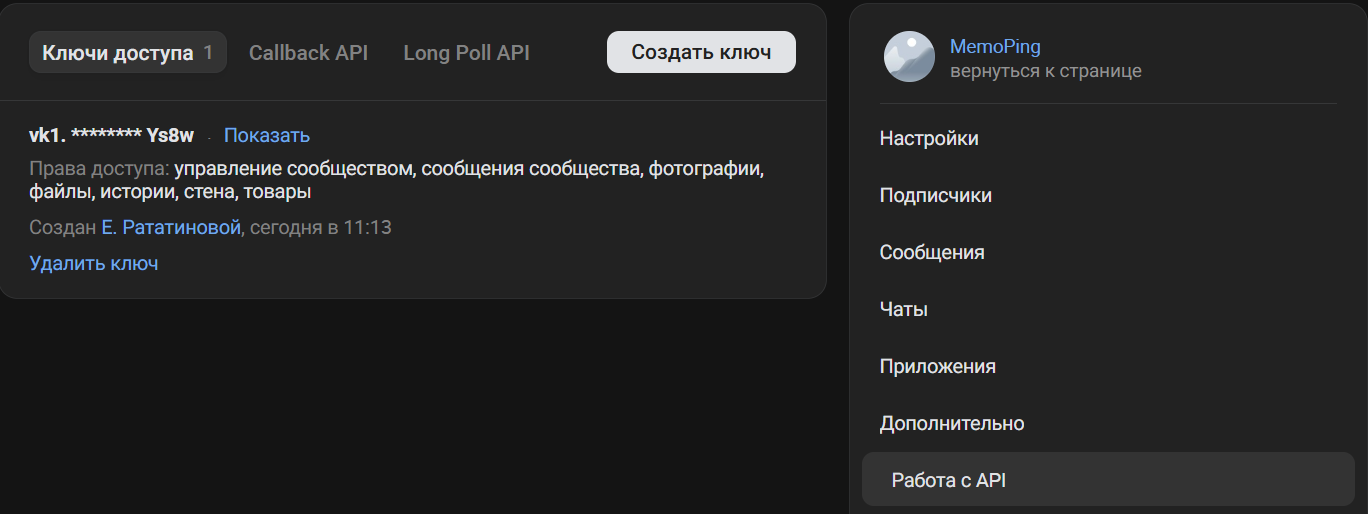The image size is (1368, 514).
Task: Go to 'Подписчики' in the sidebar
Action: (x=935, y=196)
